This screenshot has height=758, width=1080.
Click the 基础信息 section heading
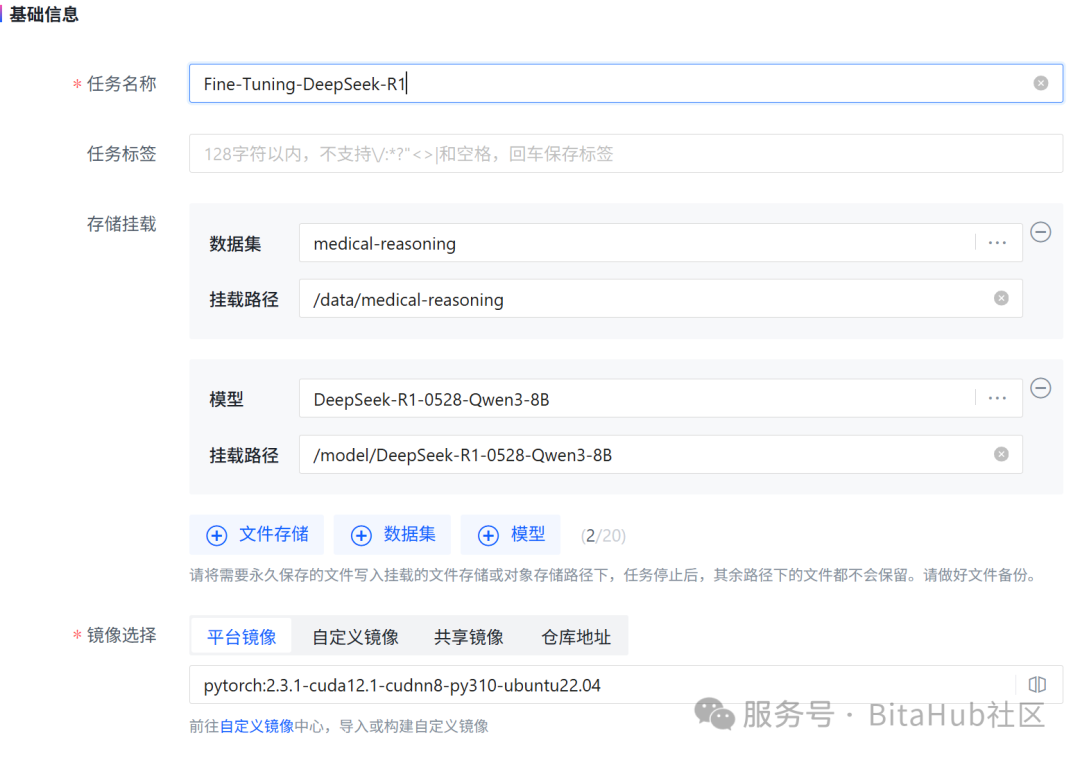coord(44,14)
